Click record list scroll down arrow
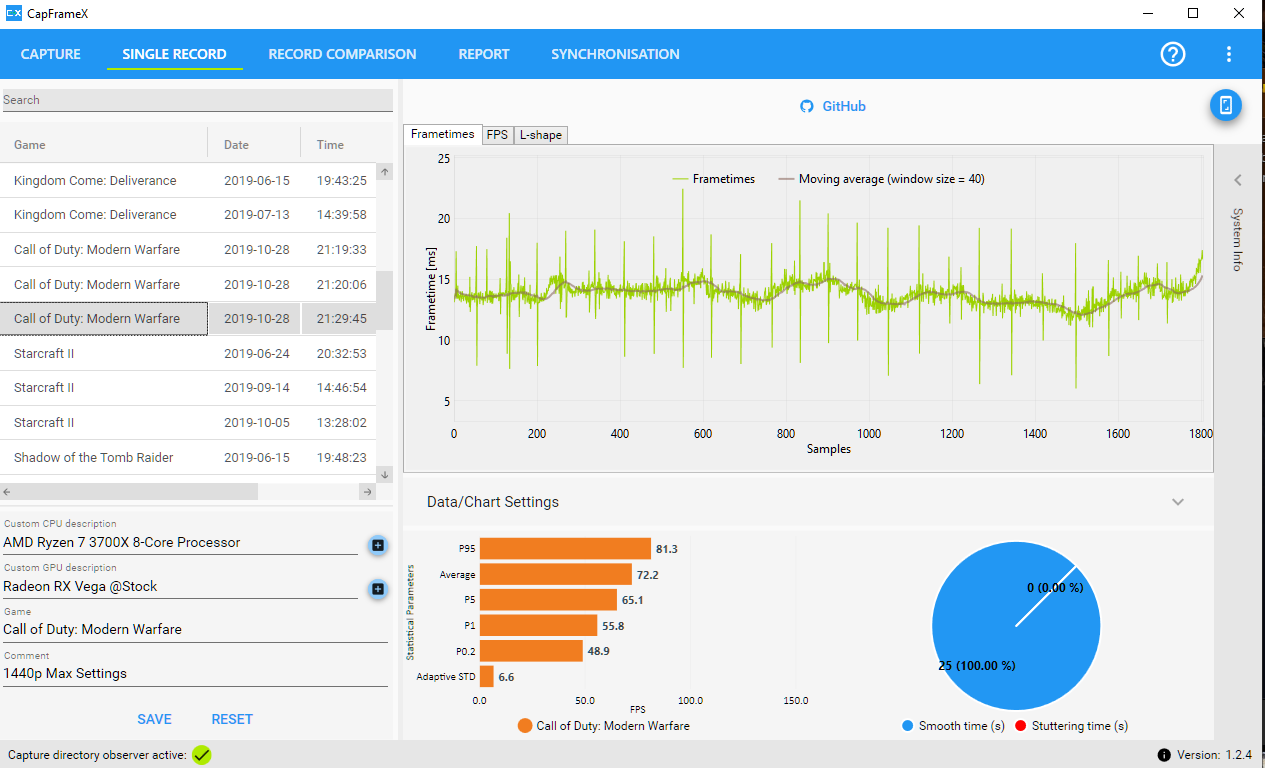The width and height of the screenshot is (1265, 768). pos(385,474)
